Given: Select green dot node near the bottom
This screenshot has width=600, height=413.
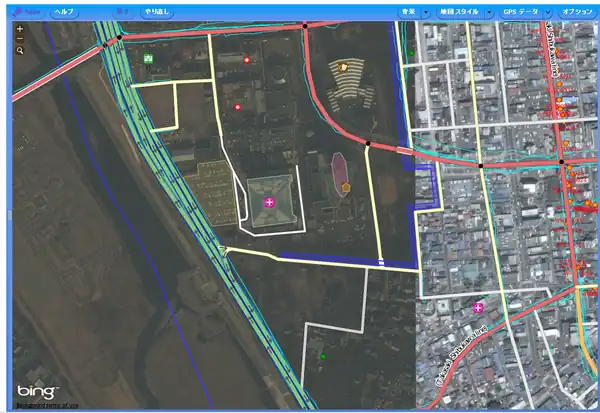Looking at the screenshot, I should click(322, 355).
